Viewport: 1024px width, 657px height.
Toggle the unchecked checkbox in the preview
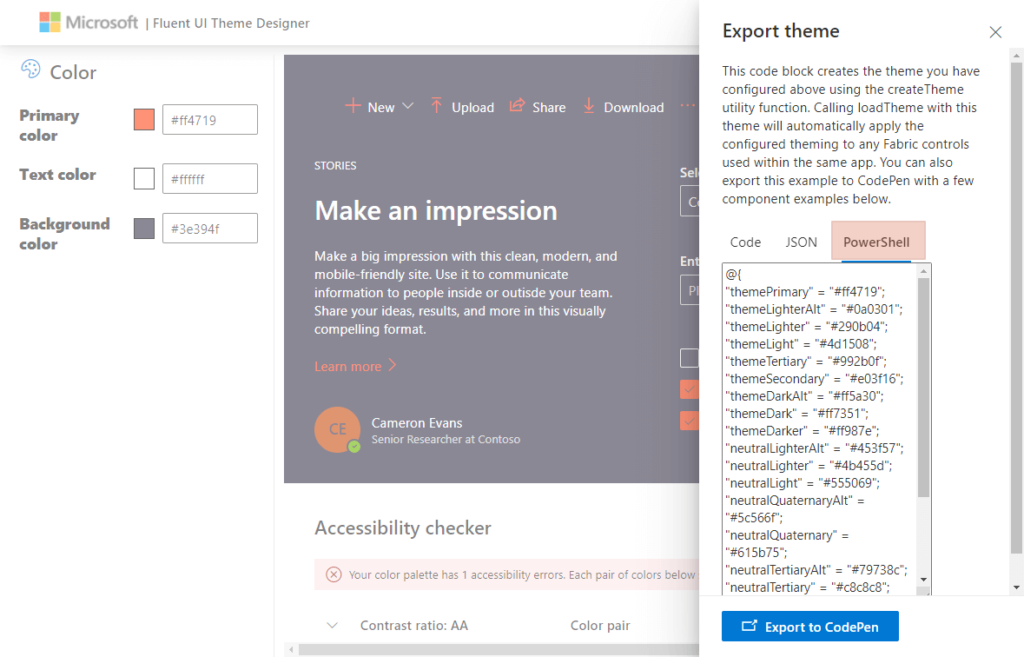pyautogui.click(x=689, y=358)
